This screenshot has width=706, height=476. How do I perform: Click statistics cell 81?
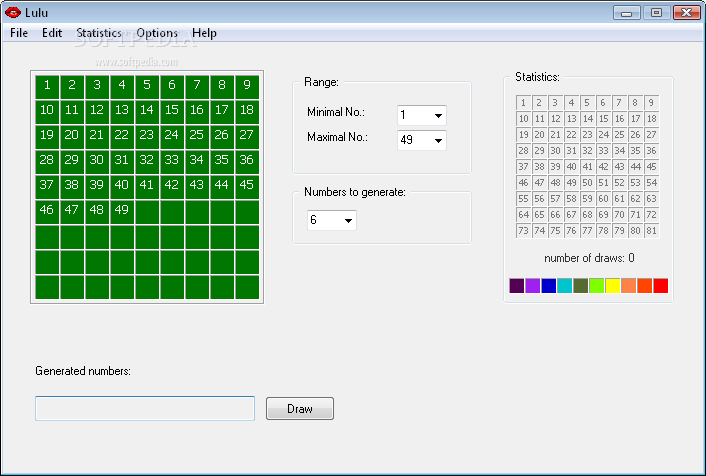pyautogui.click(x=651, y=231)
